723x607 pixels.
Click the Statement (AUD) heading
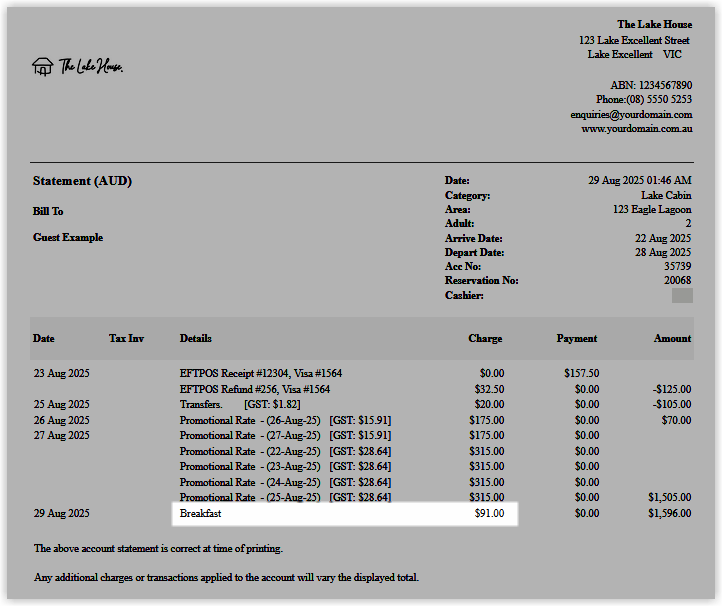point(83,181)
